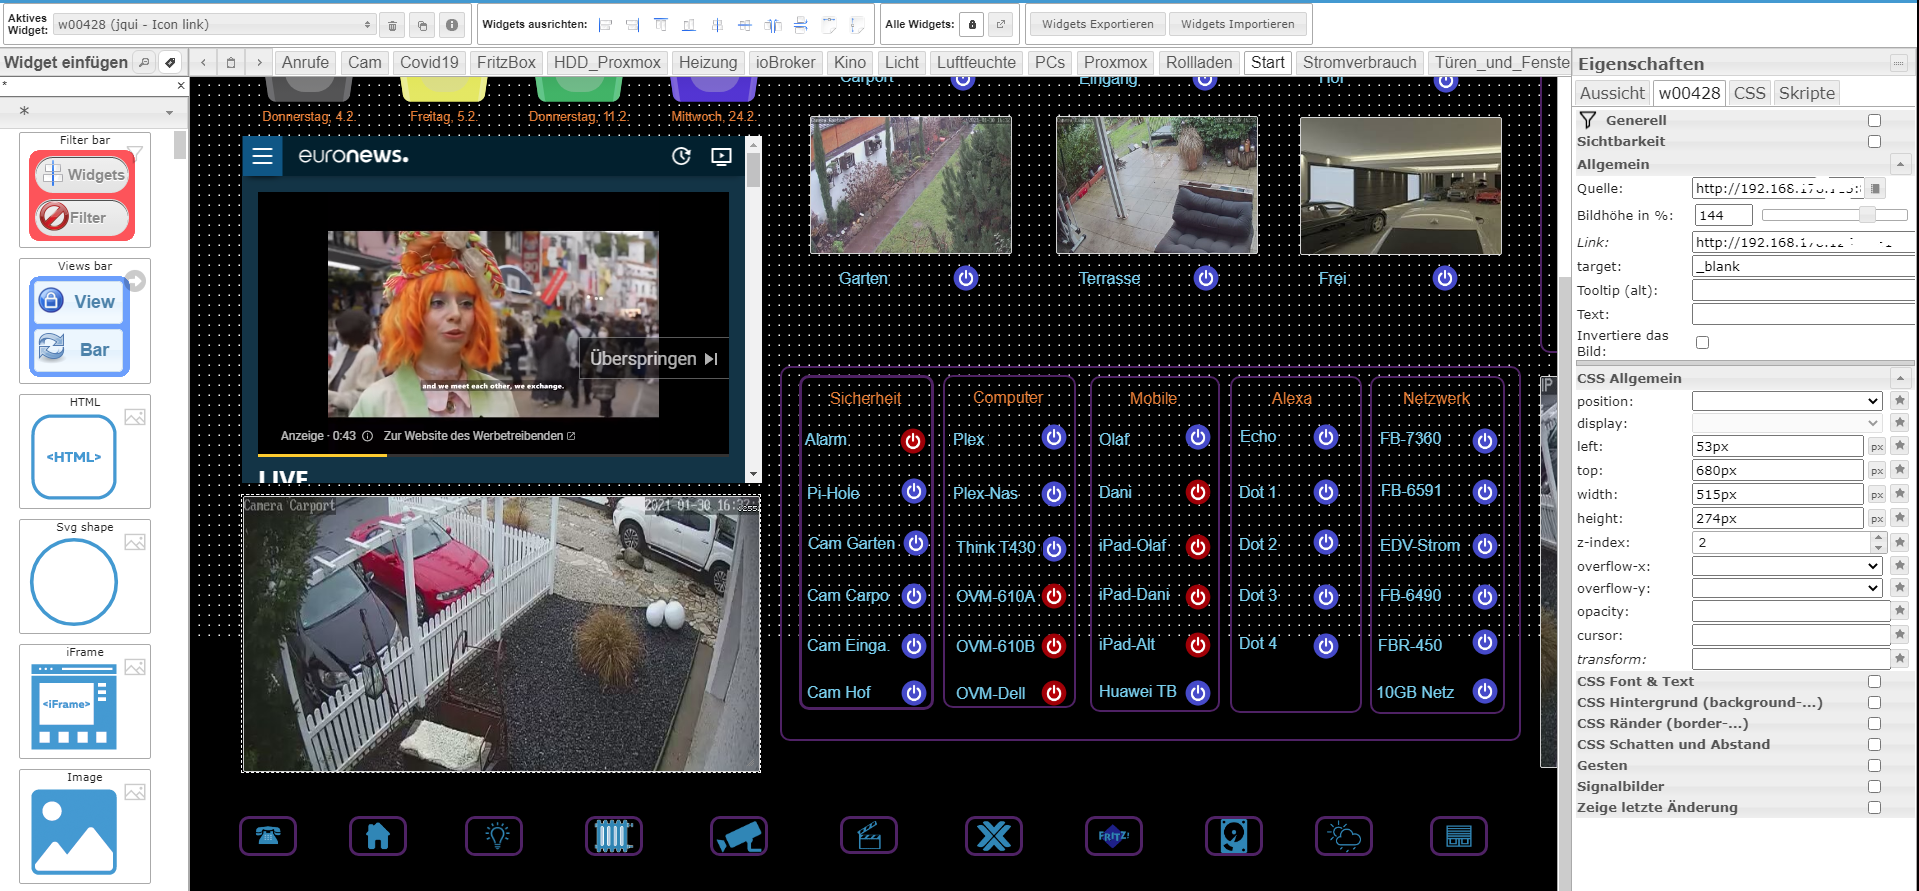Click Überspringen to skip the ad
This screenshot has width=1919, height=891.
653,359
